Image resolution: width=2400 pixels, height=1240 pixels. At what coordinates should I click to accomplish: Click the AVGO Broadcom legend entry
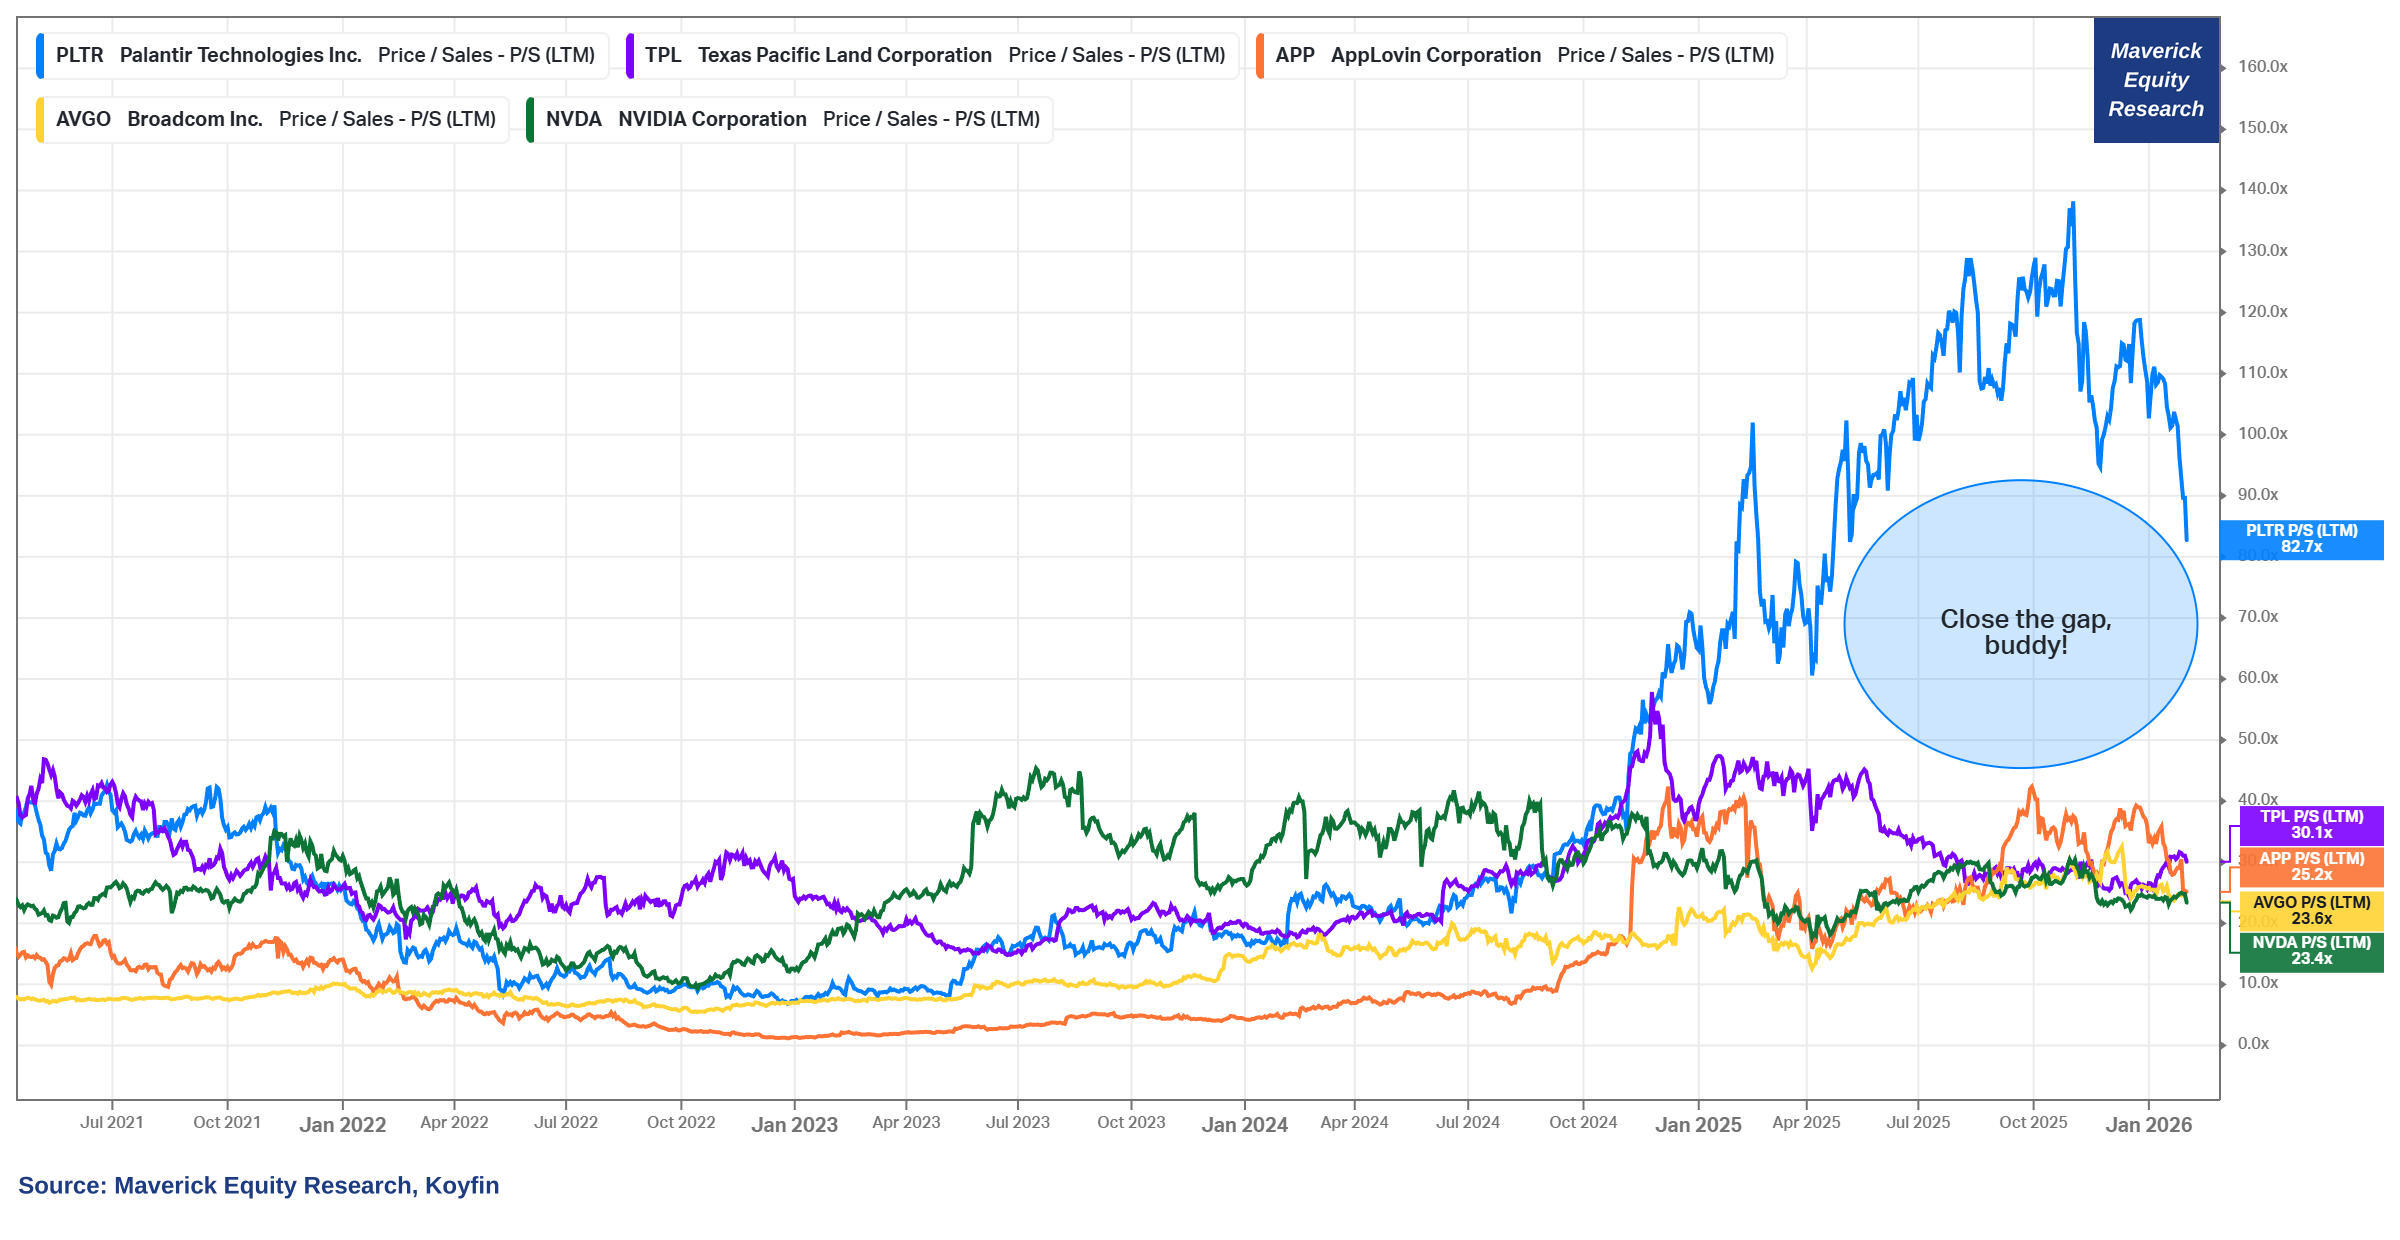click(275, 120)
